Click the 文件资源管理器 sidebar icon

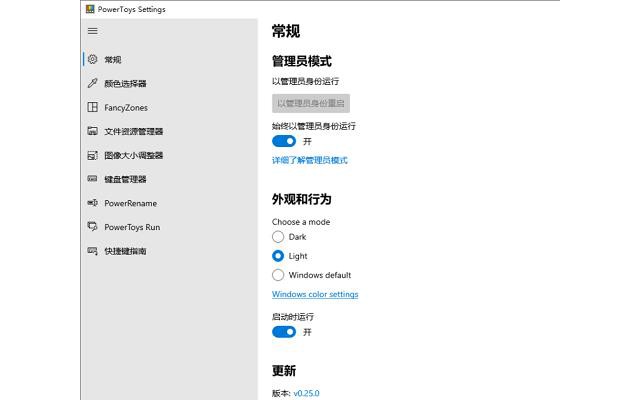93,131
